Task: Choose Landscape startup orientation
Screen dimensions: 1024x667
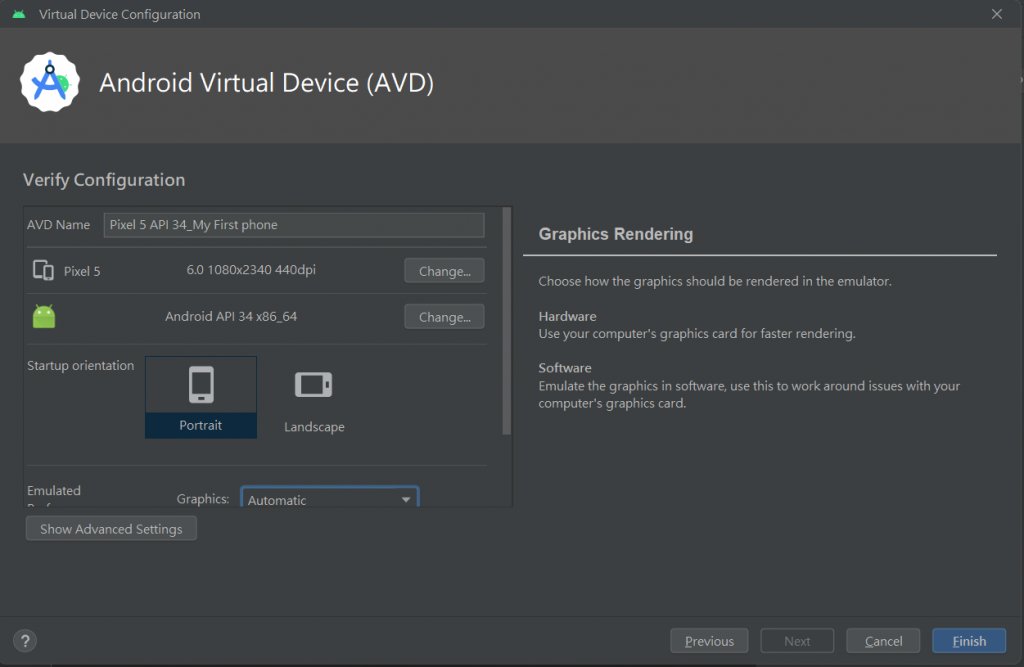Action: click(x=314, y=427)
